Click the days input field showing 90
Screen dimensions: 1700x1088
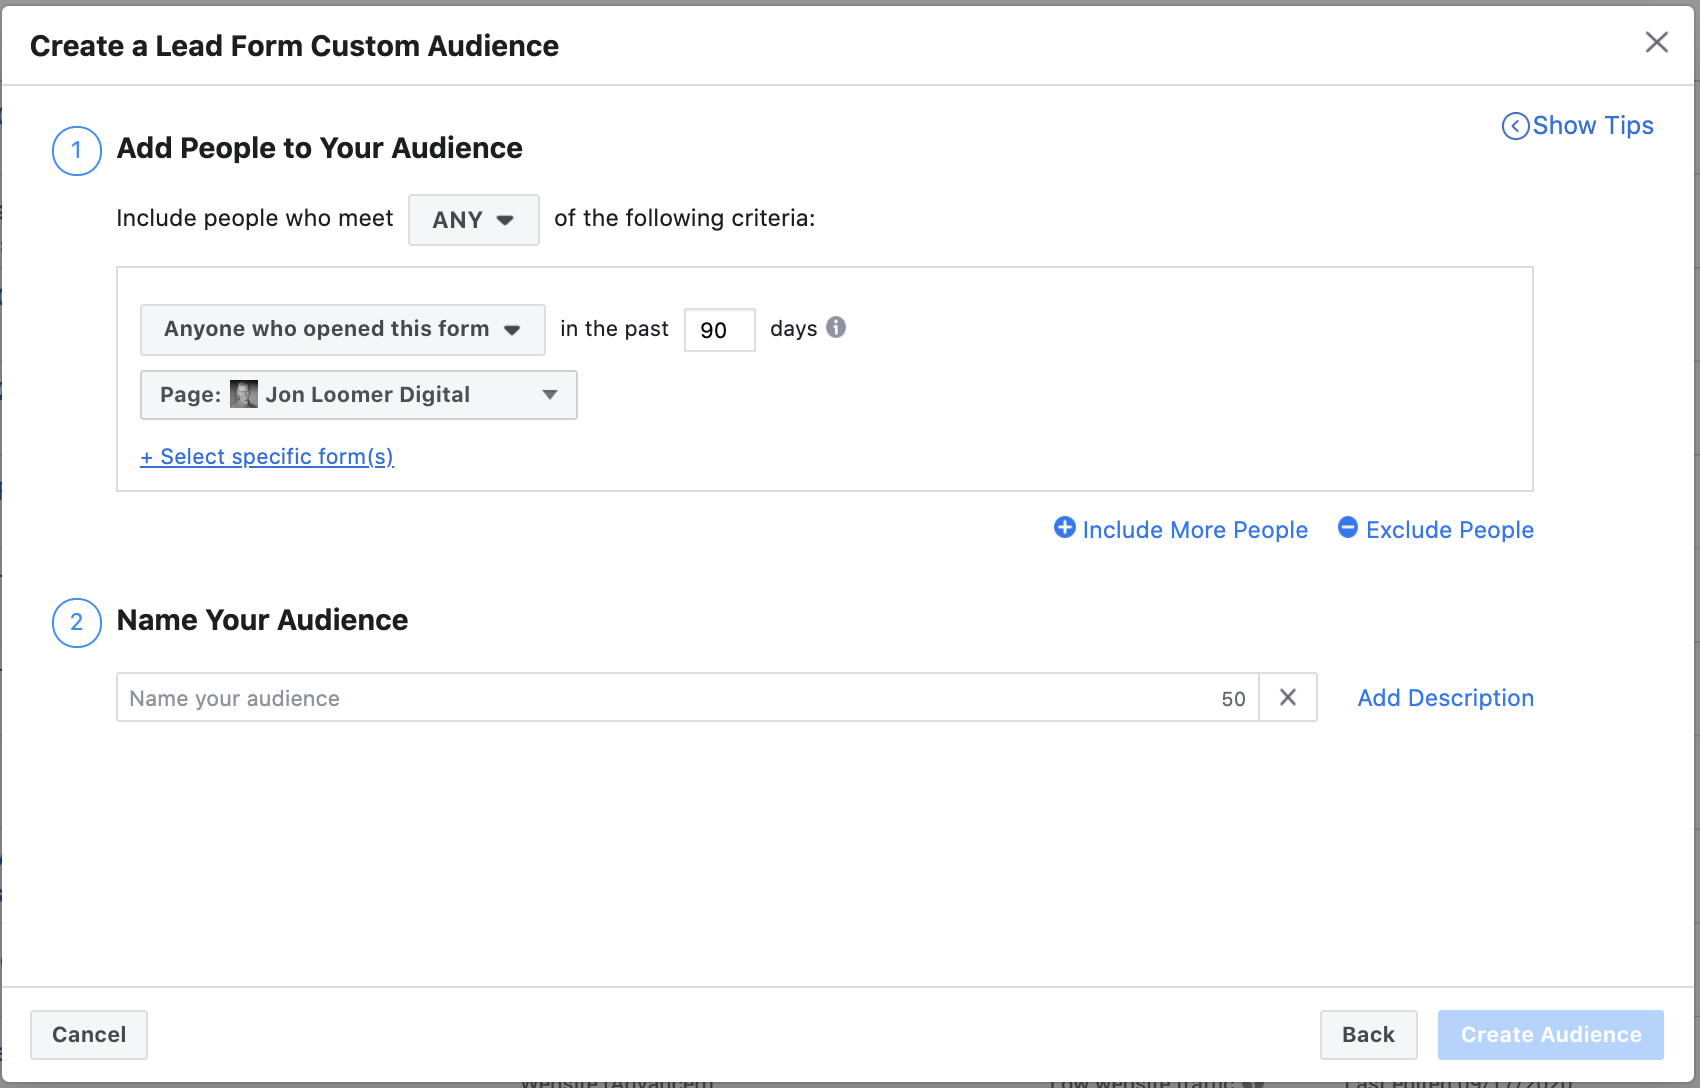point(719,330)
